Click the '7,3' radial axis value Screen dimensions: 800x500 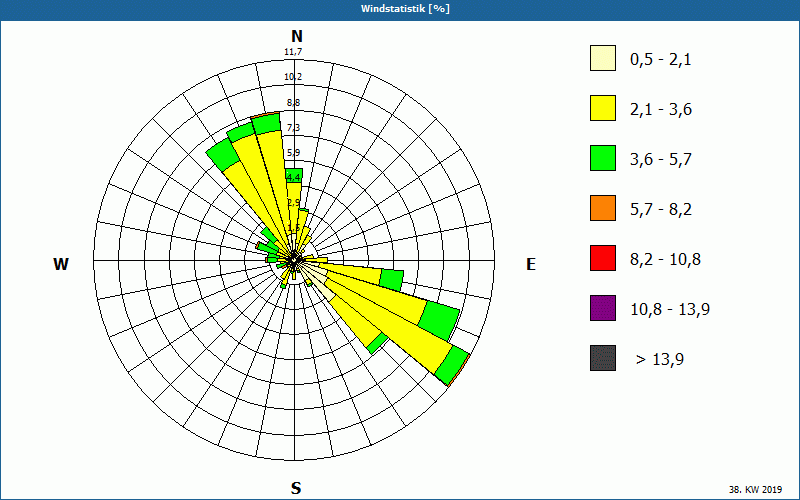pyautogui.click(x=293, y=128)
